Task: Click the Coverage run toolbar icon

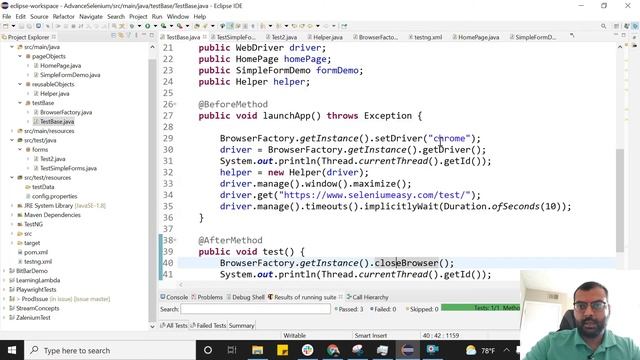Action: coord(163,26)
